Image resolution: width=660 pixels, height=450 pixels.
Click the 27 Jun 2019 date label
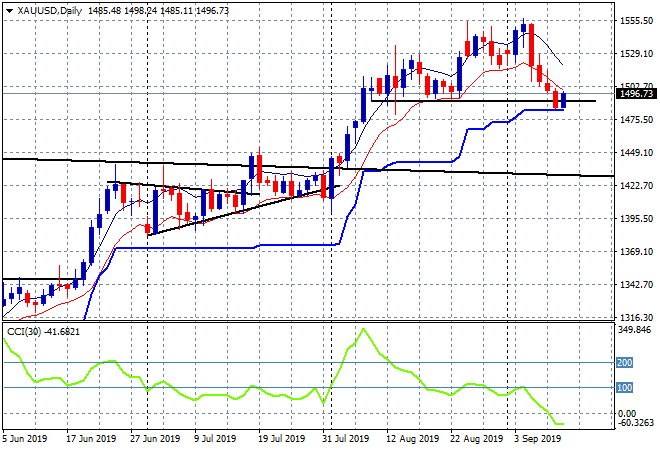155,439
